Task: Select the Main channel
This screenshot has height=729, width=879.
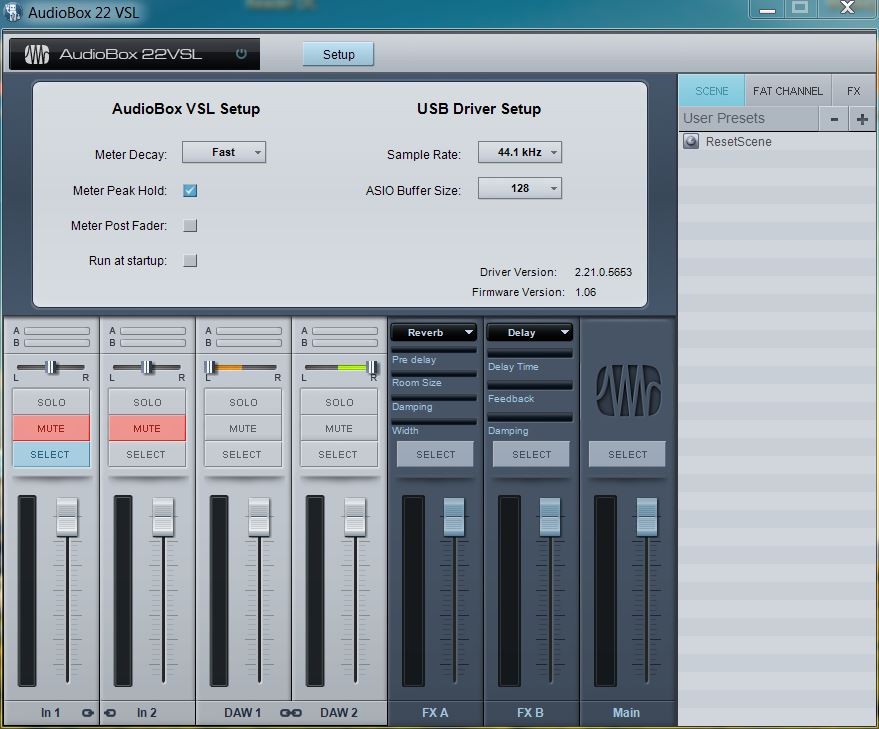Action: click(x=627, y=454)
